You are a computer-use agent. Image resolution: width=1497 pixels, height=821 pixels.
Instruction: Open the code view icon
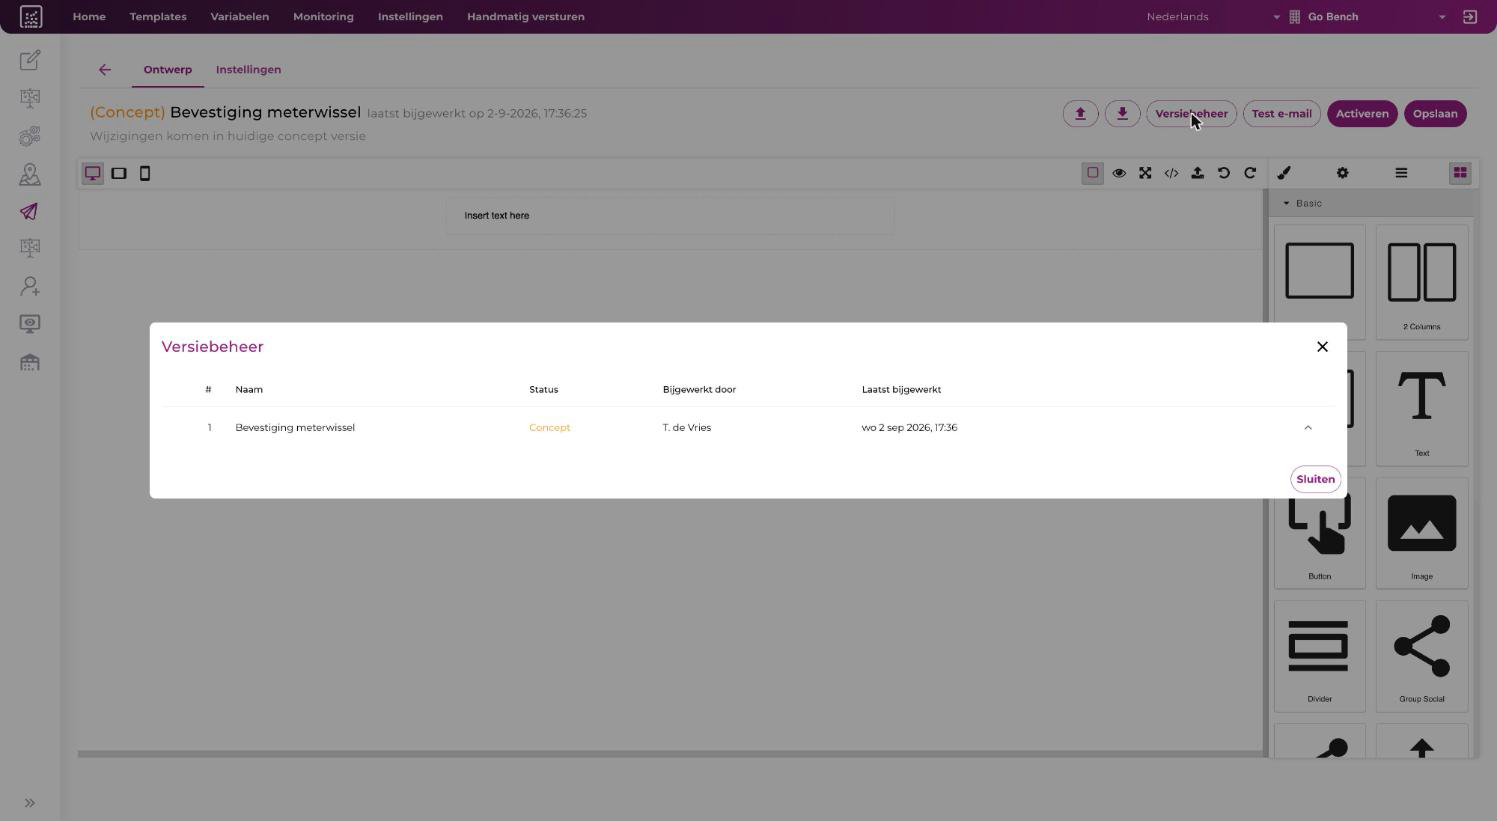pyautogui.click(x=1171, y=173)
